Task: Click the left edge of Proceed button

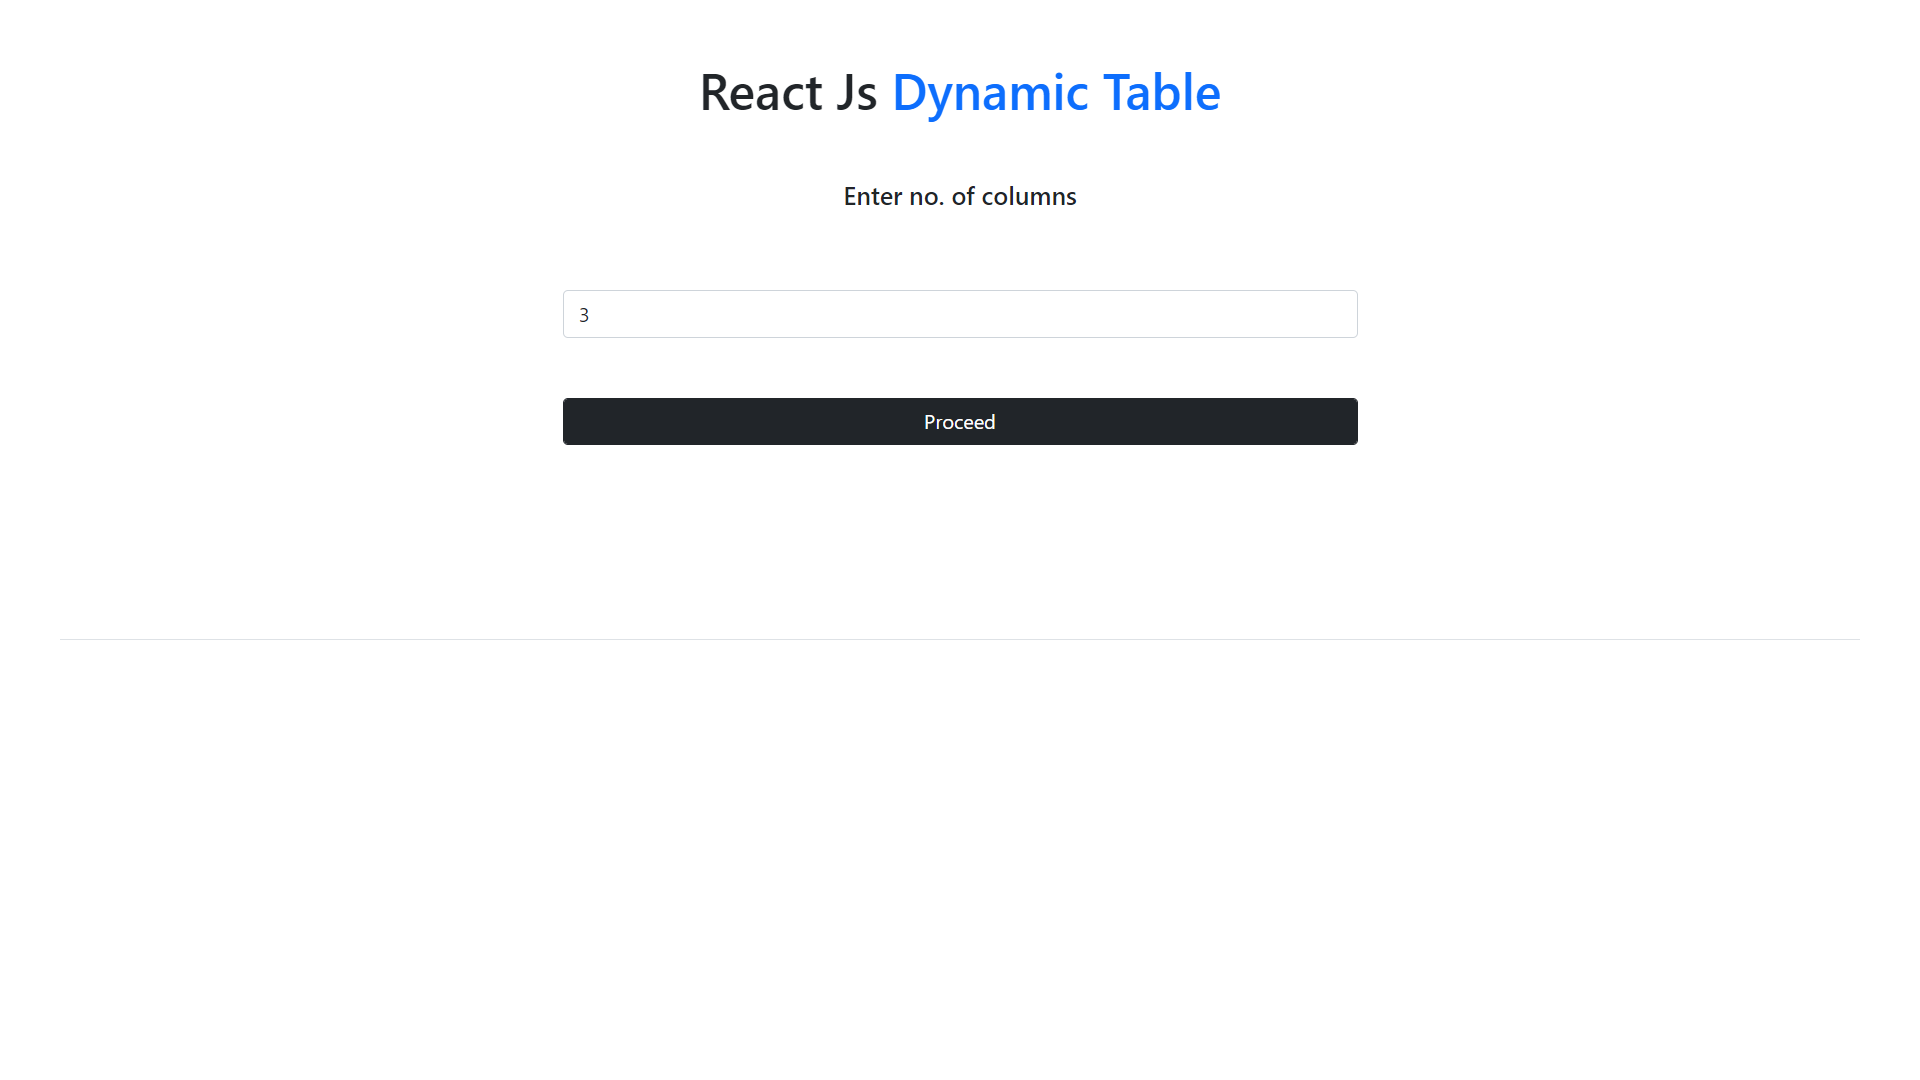Action: [x=575, y=422]
